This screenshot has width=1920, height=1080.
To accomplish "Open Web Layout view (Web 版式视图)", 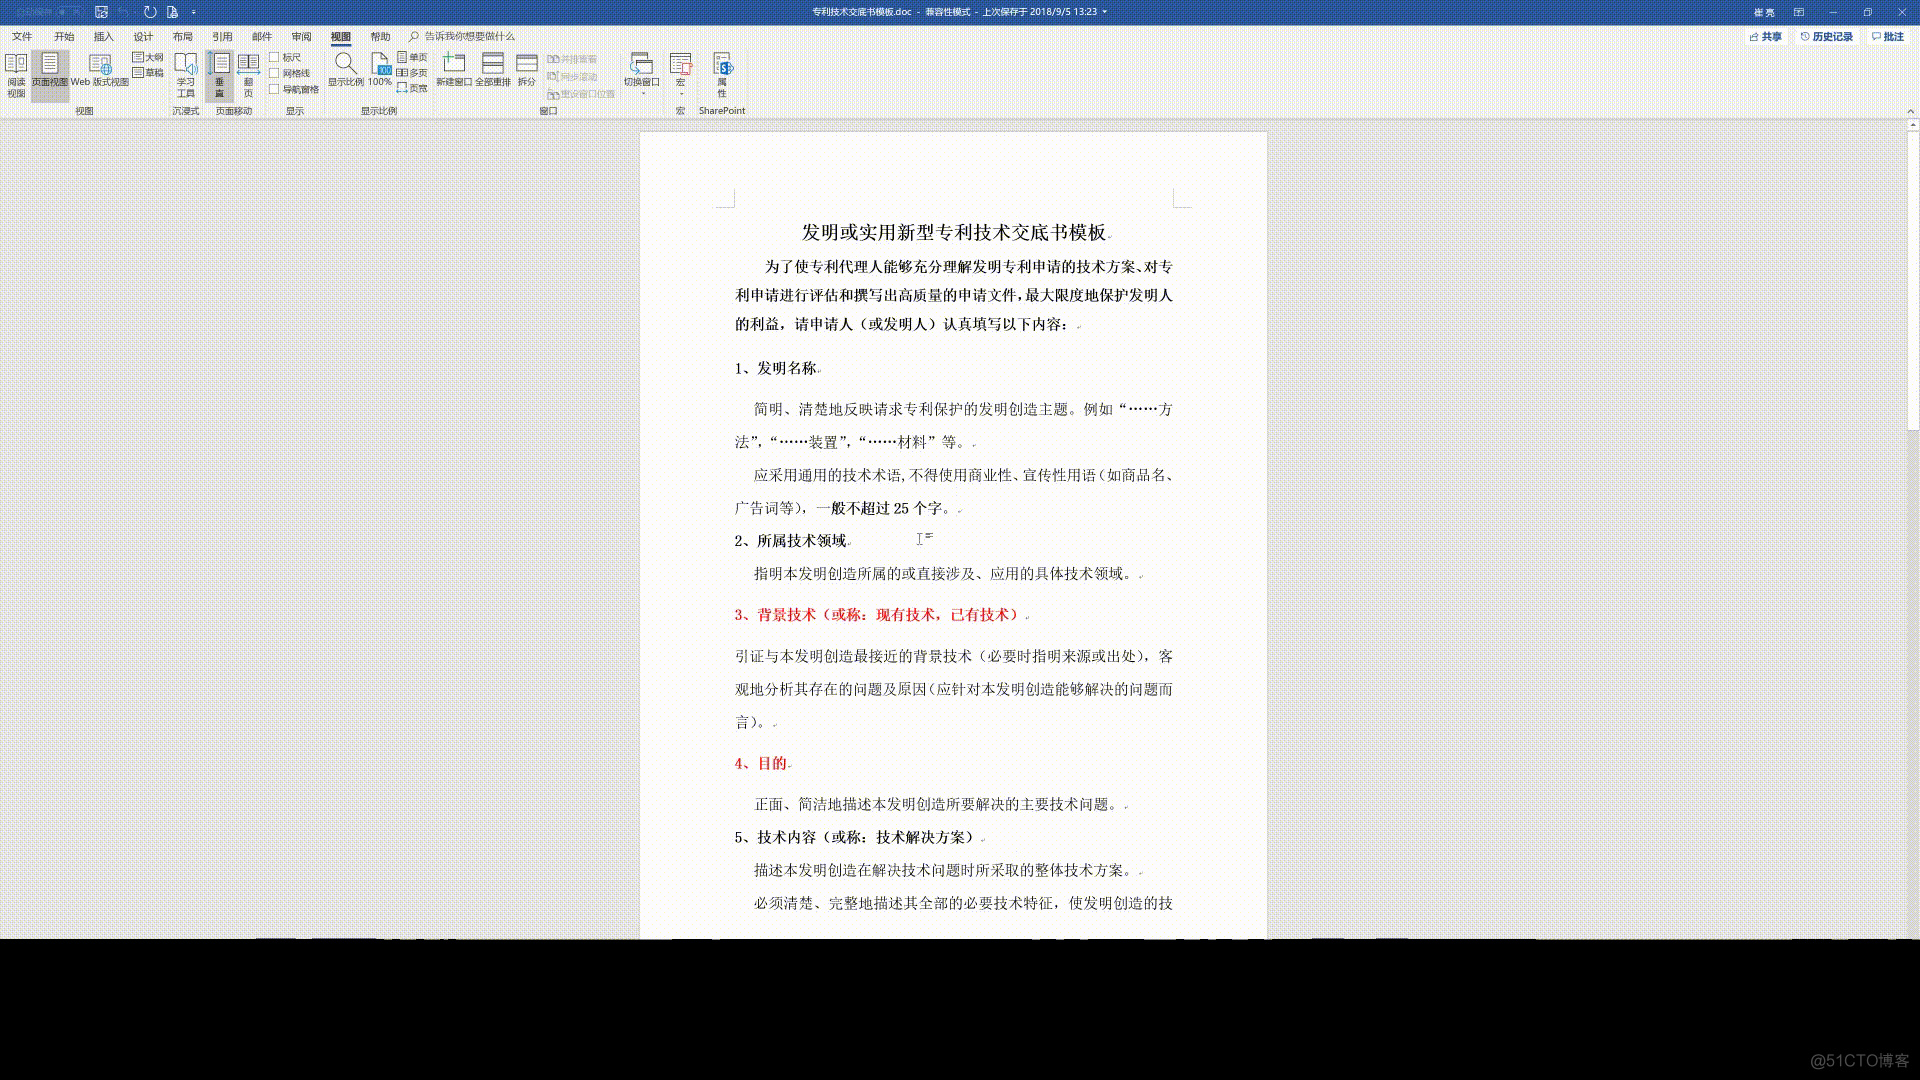I will pyautogui.click(x=100, y=71).
